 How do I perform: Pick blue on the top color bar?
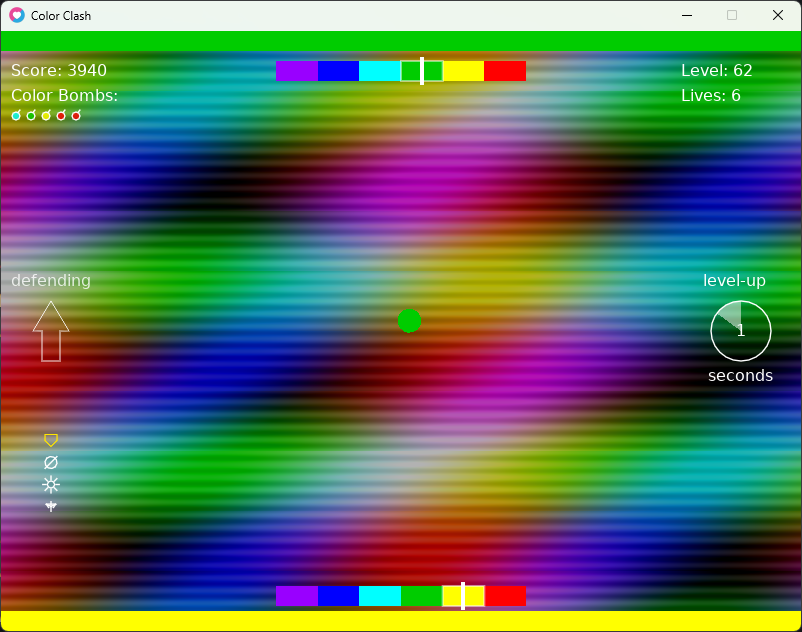(338, 71)
